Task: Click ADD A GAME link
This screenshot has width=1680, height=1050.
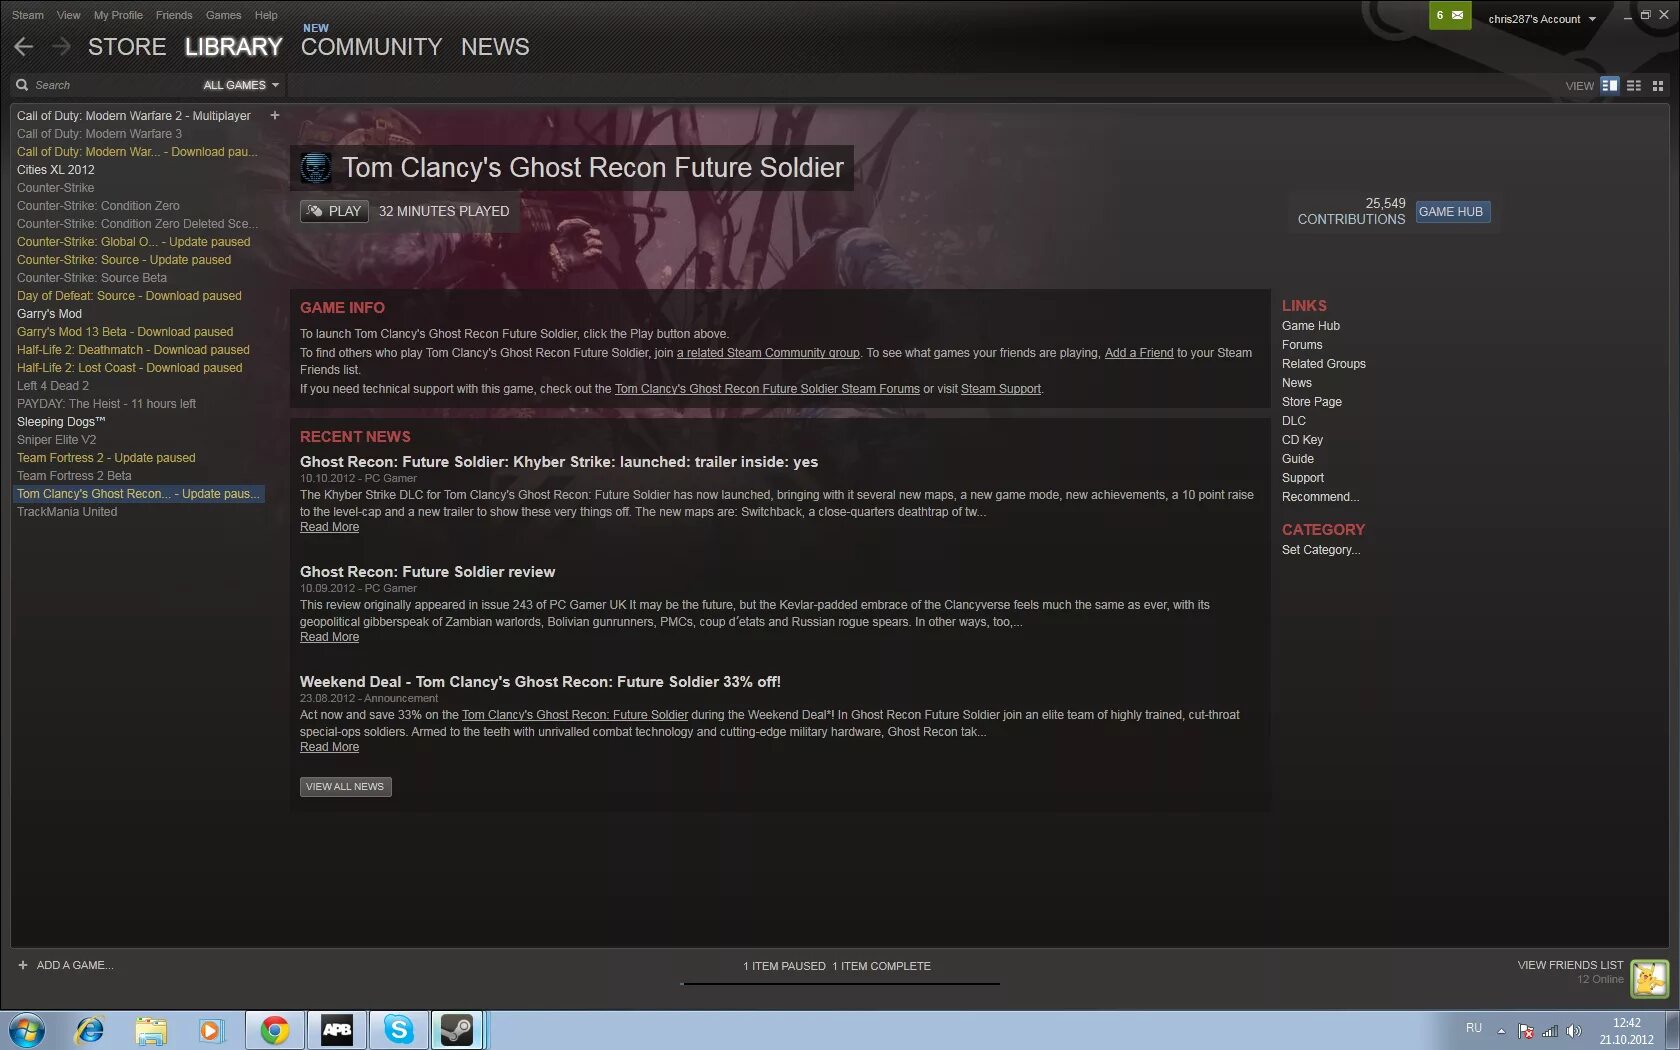Action: (x=75, y=965)
